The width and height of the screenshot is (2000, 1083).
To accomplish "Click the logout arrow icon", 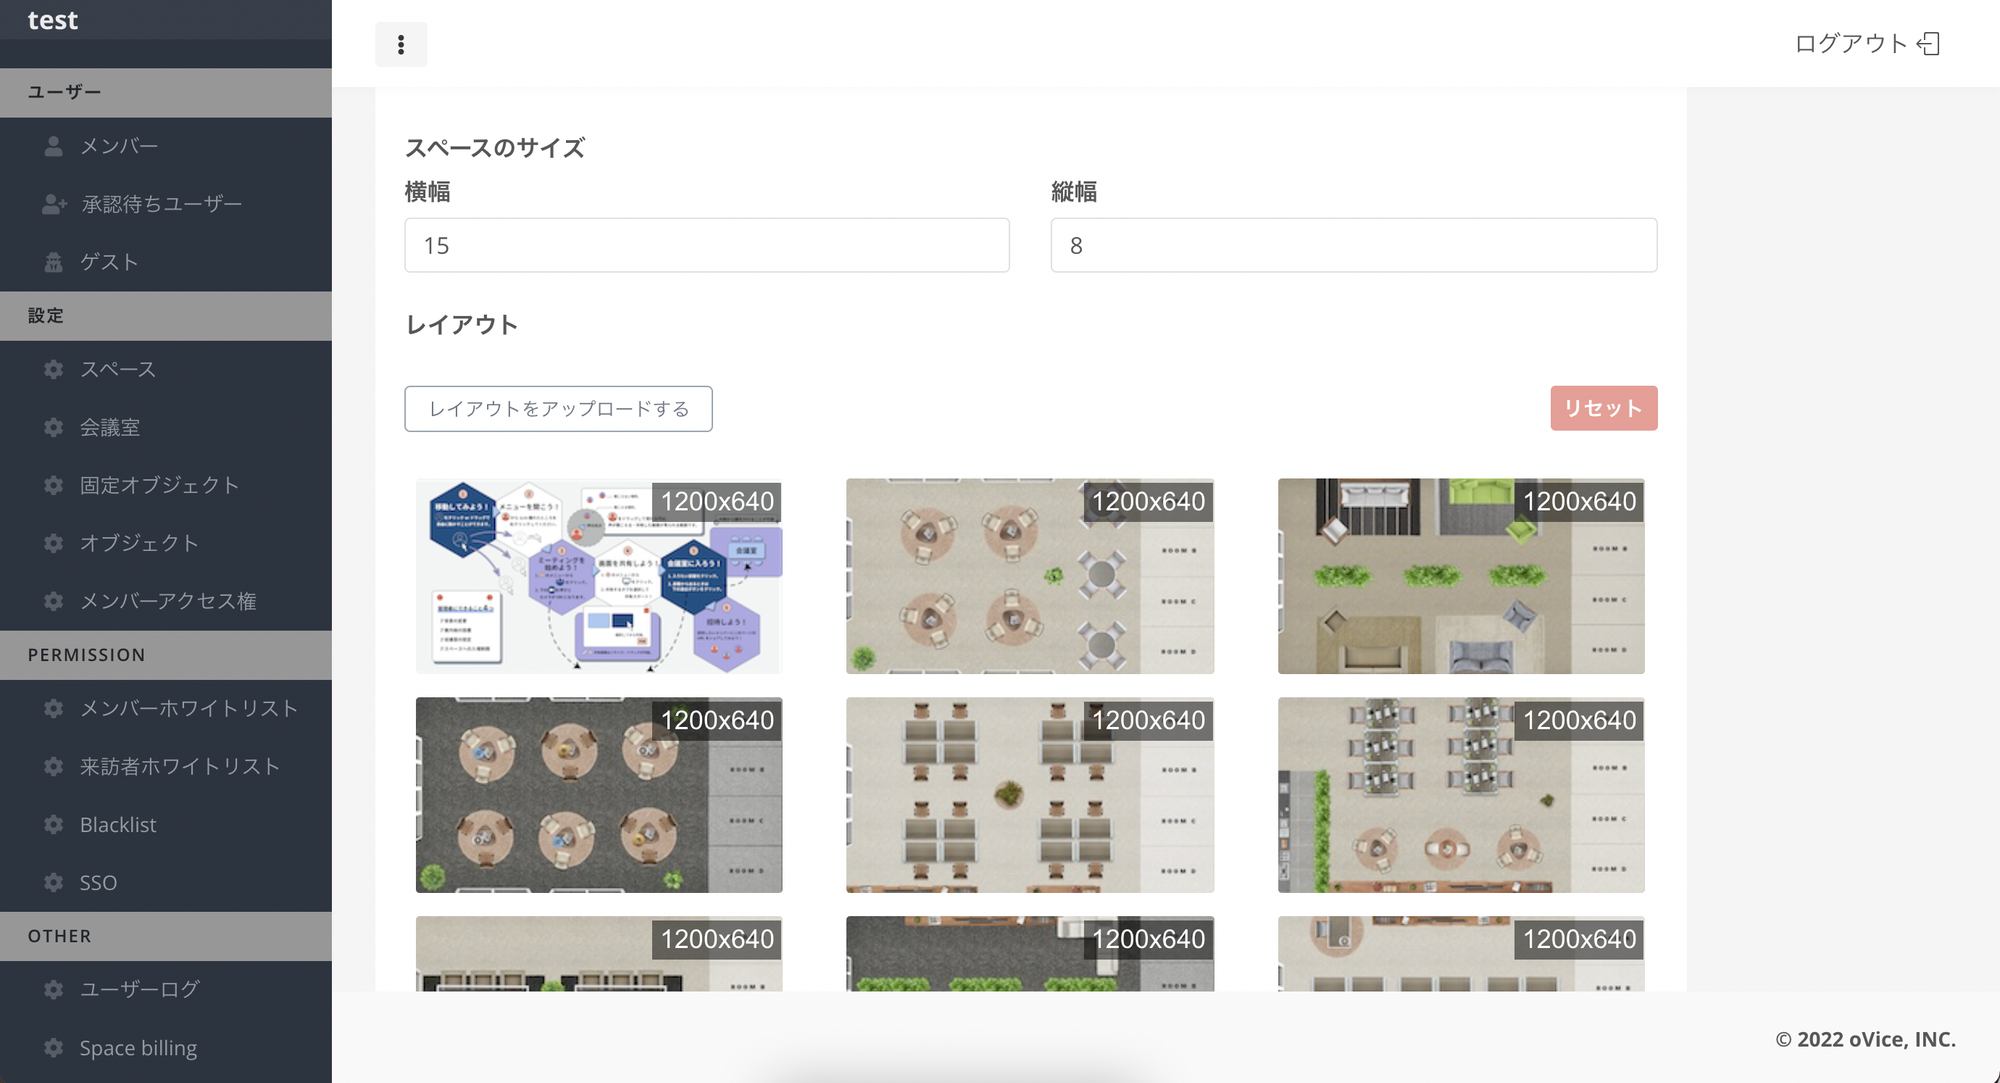I will tap(1929, 44).
